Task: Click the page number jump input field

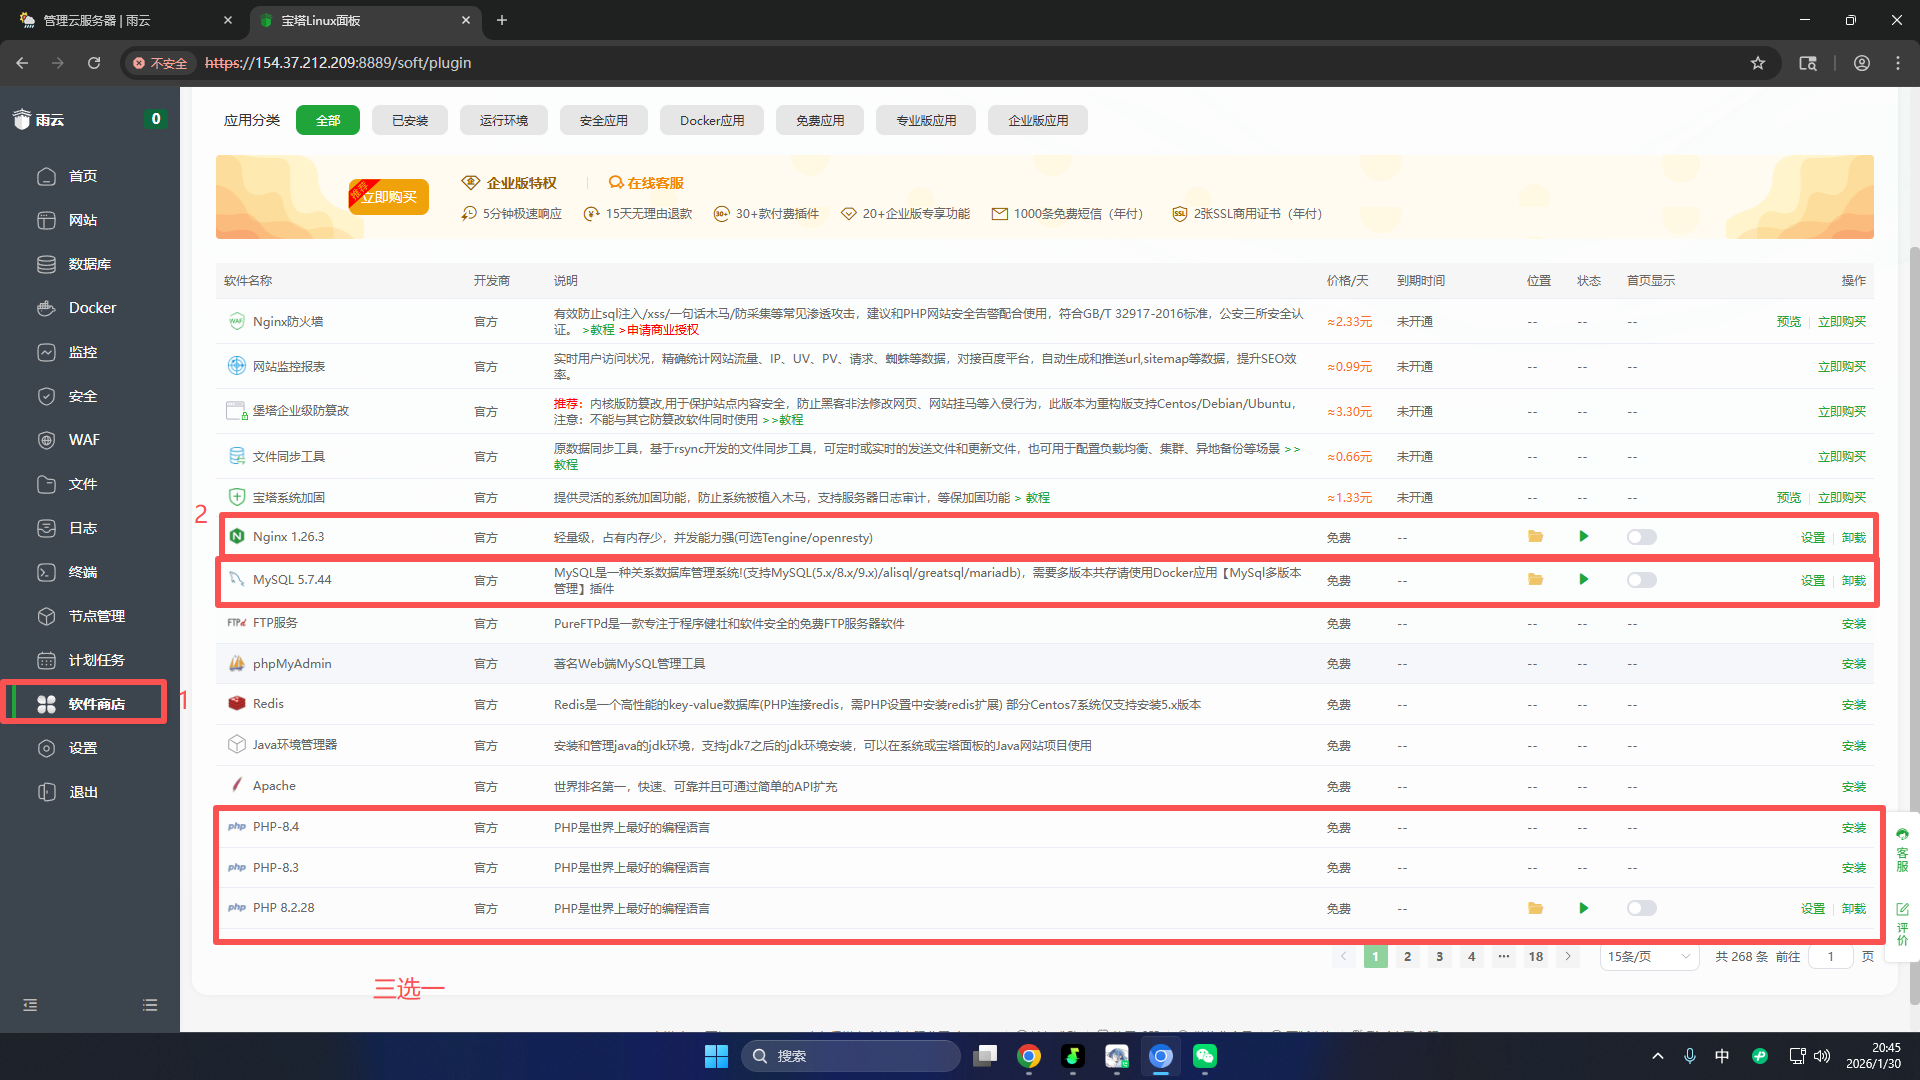Action: pos(1831,957)
